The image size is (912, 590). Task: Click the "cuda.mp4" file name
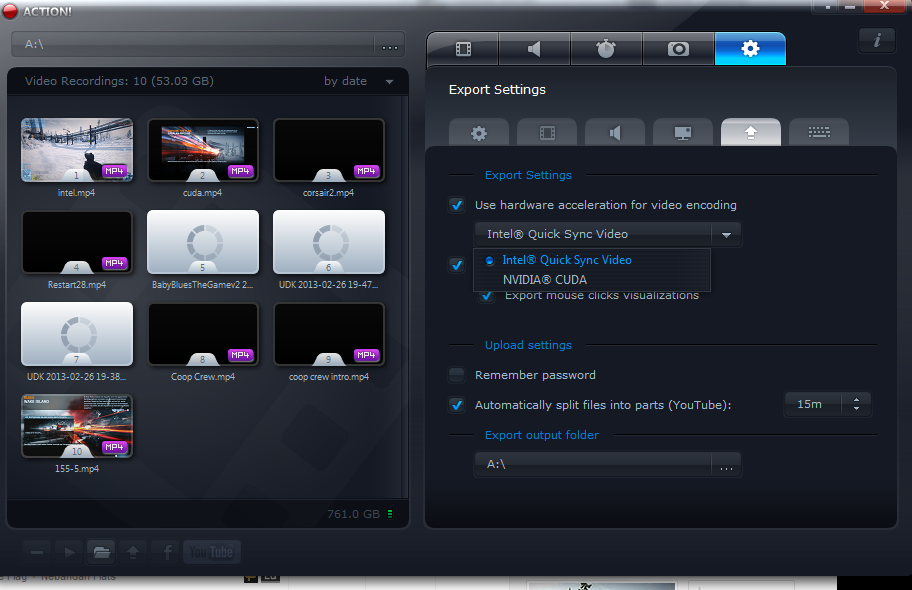tap(202, 193)
